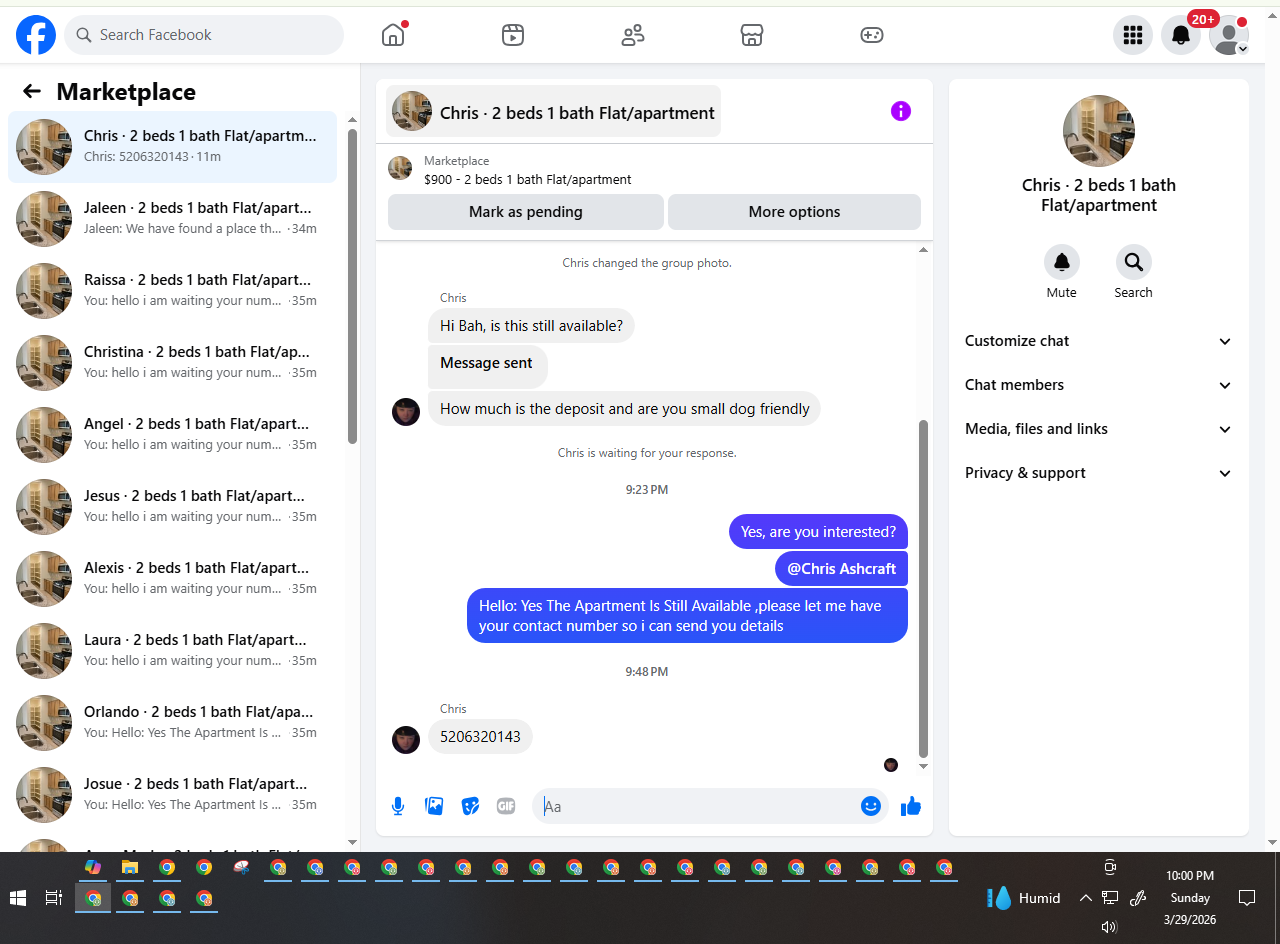Click Chris's avatar beside the 5206320143 message
The width and height of the screenshot is (1280, 944).
tap(406, 739)
